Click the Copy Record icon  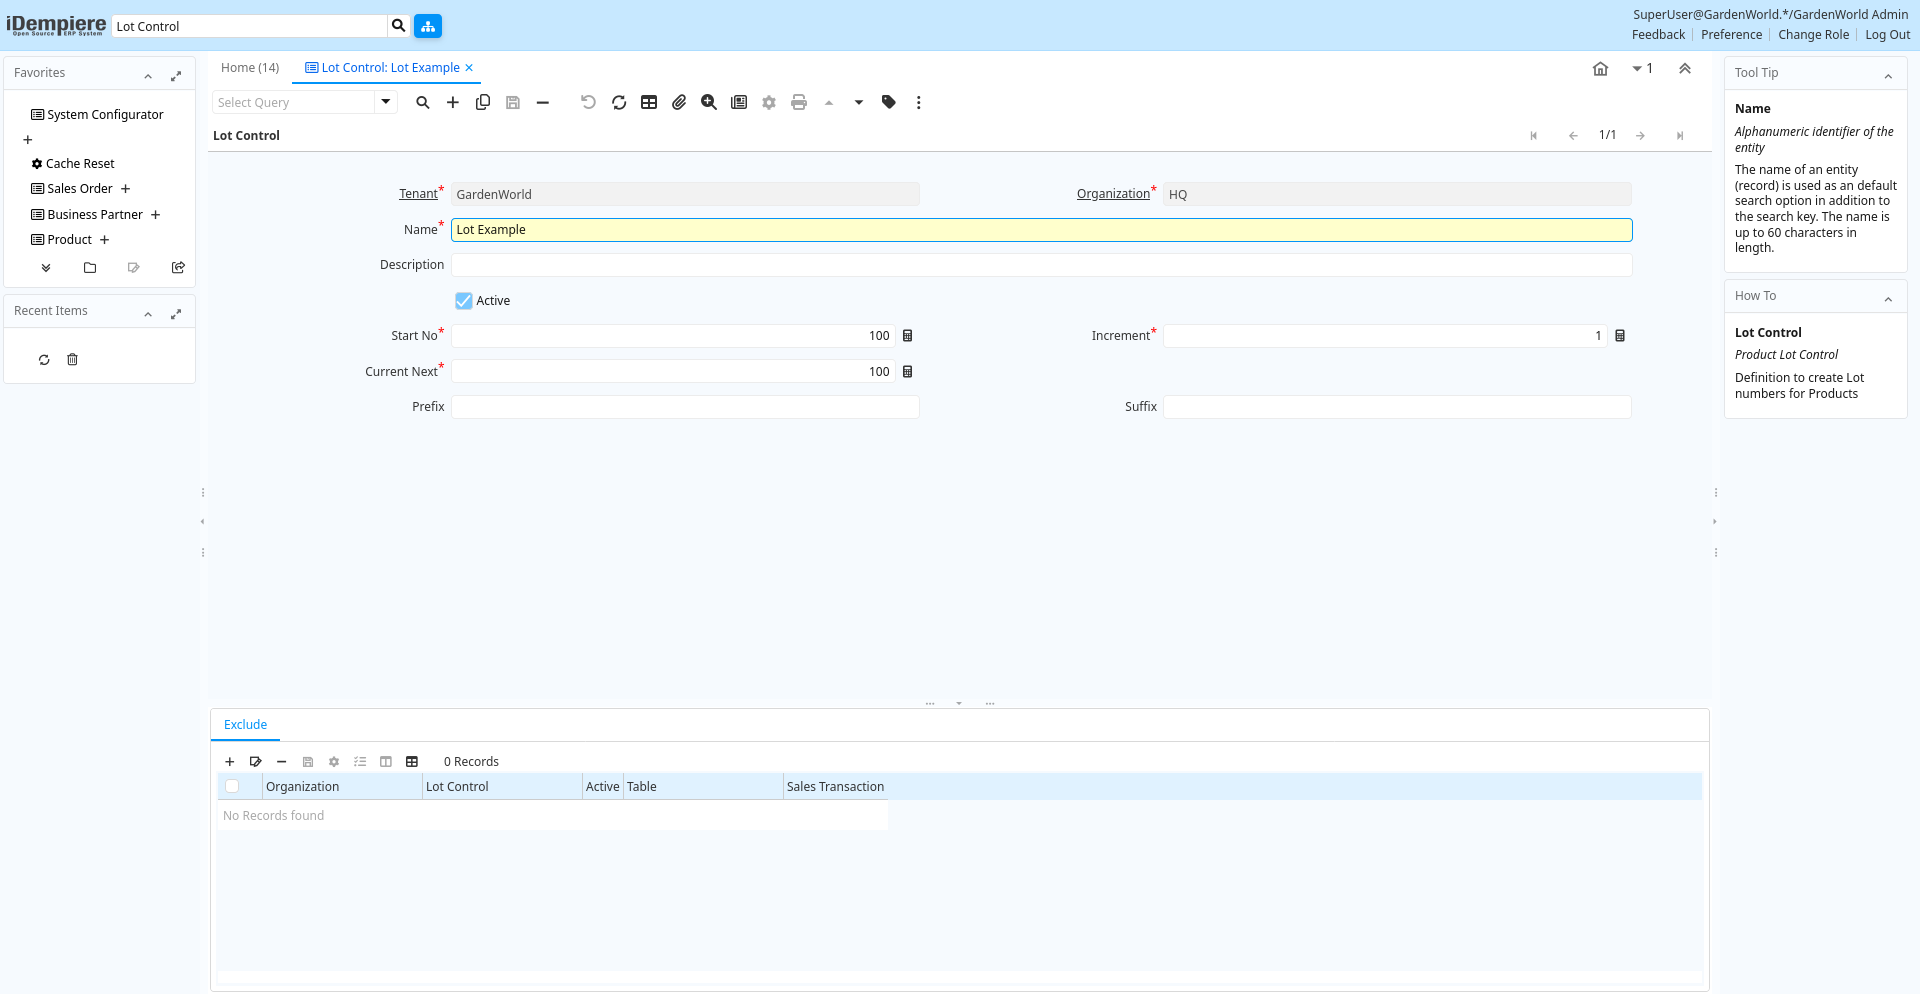point(483,102)
